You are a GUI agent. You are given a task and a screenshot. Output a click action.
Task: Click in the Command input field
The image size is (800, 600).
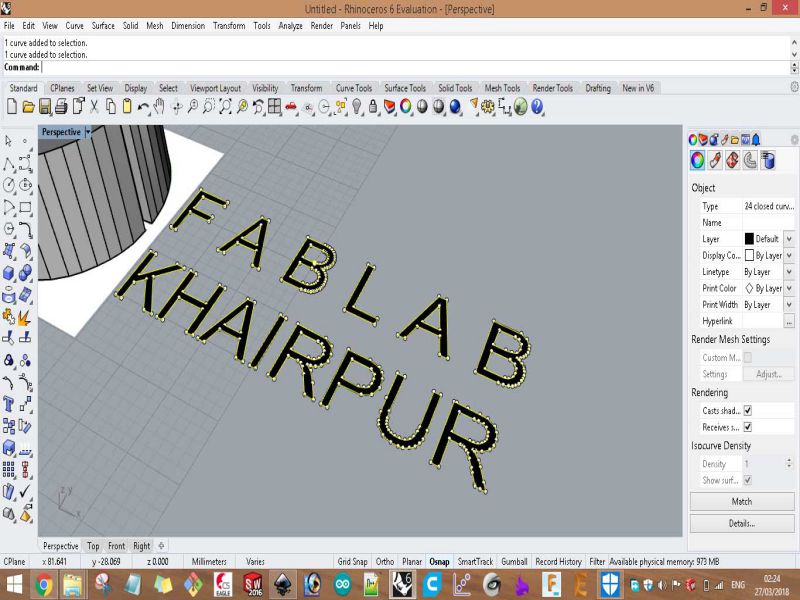(x=415, y=67)
